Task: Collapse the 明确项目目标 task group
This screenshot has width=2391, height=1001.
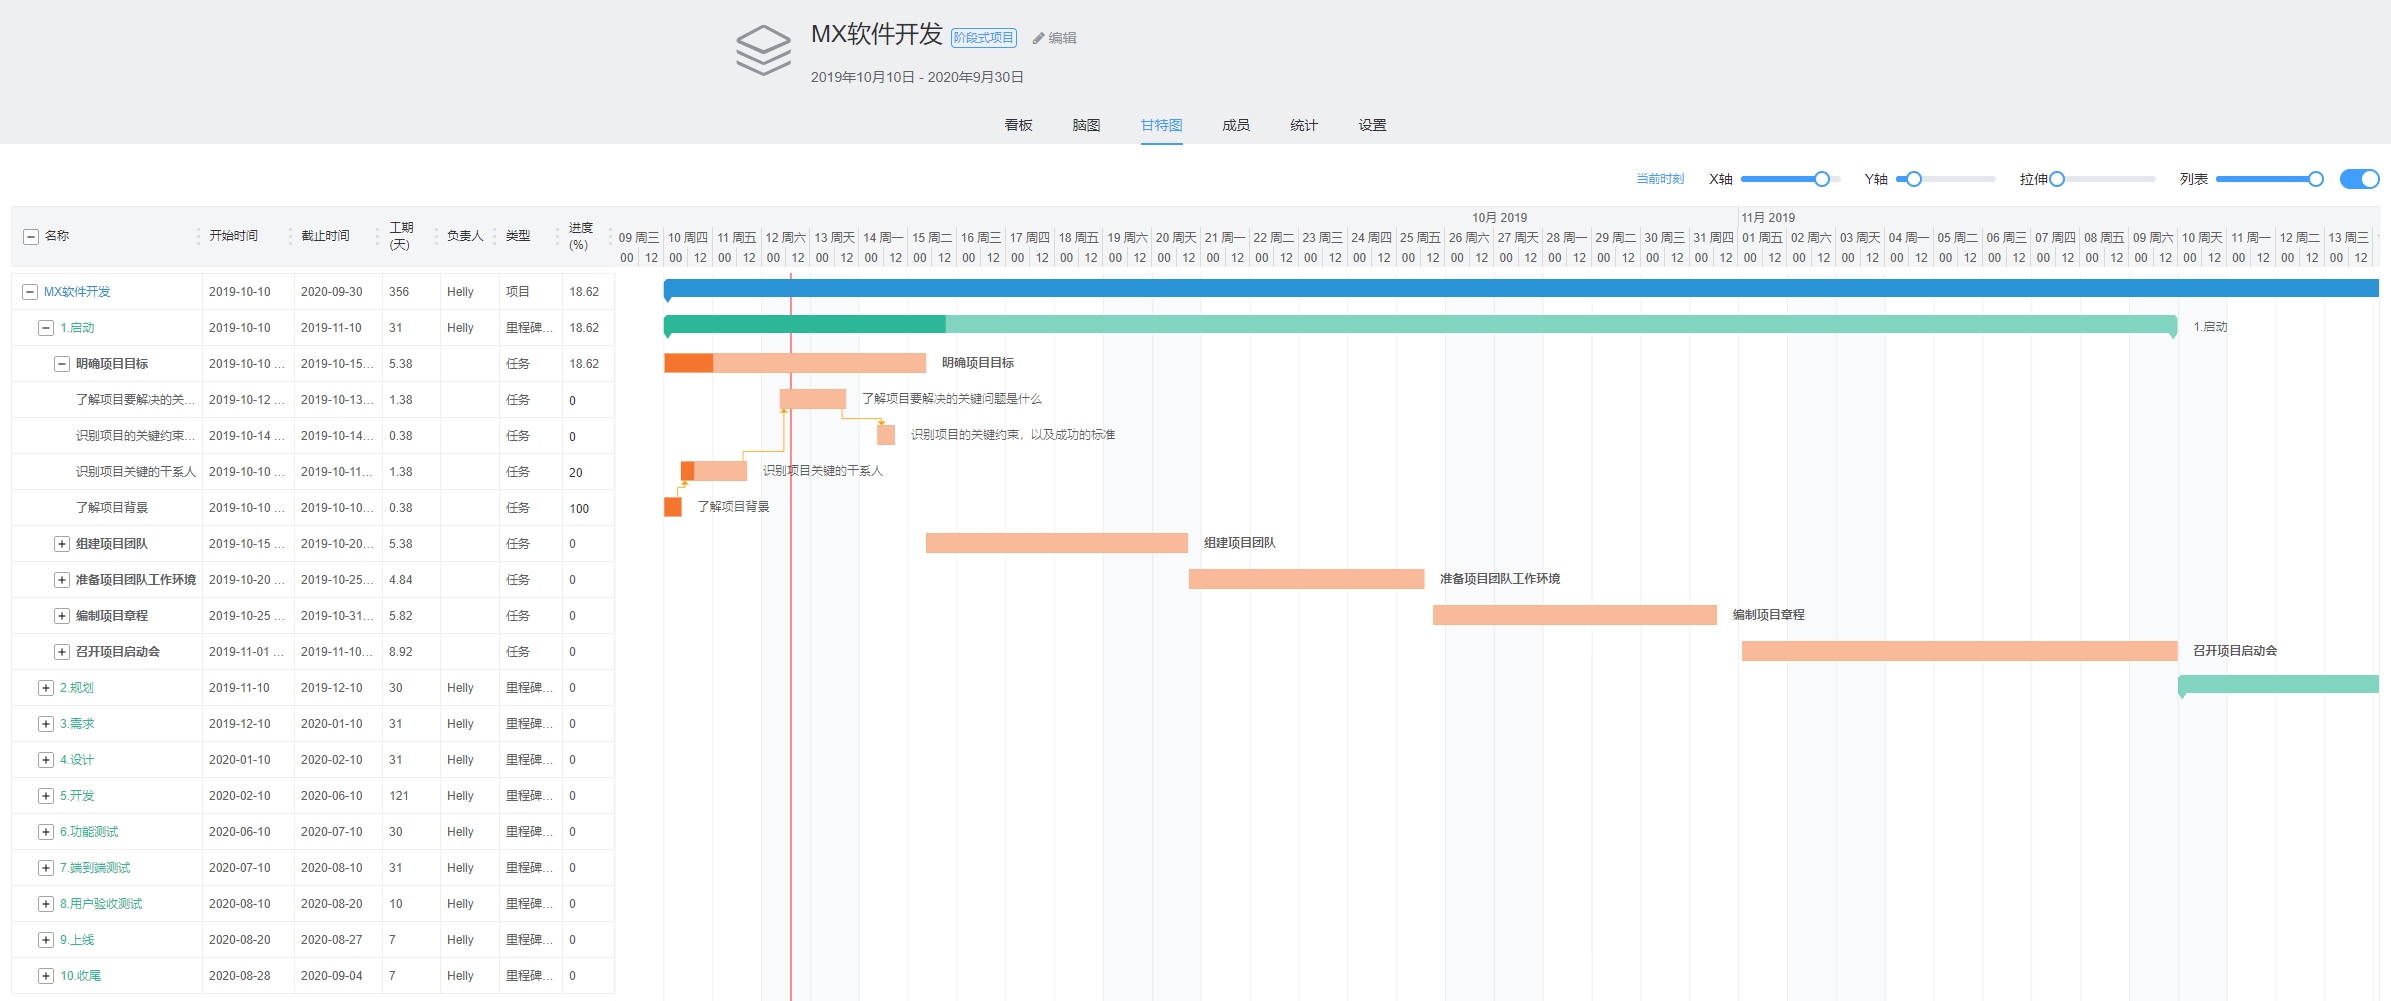Action: (62, 364)
